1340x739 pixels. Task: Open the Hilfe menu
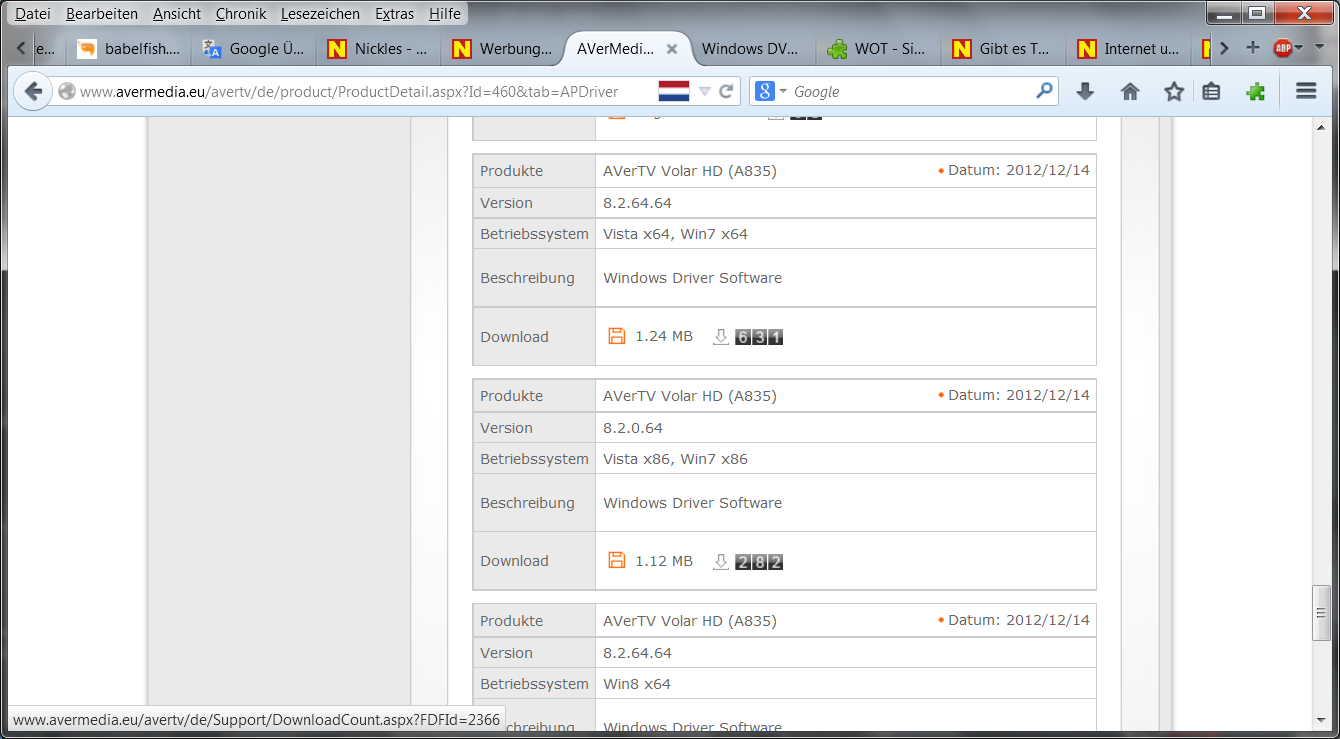click(445, 14)
